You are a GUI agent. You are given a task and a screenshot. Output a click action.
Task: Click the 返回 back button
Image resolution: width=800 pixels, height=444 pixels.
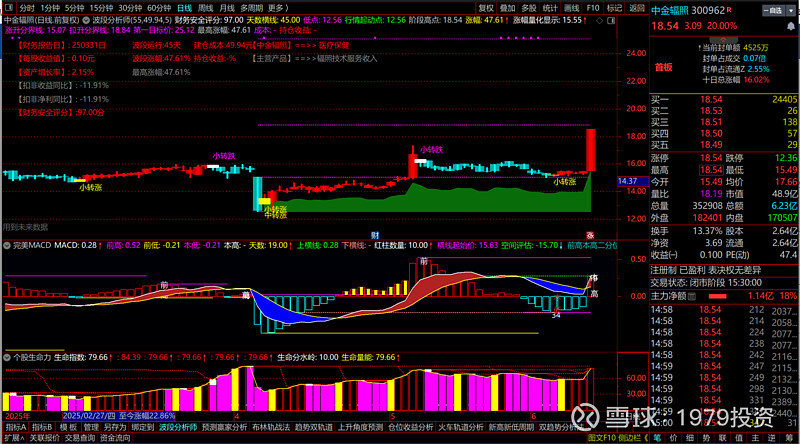click(637, 8)
